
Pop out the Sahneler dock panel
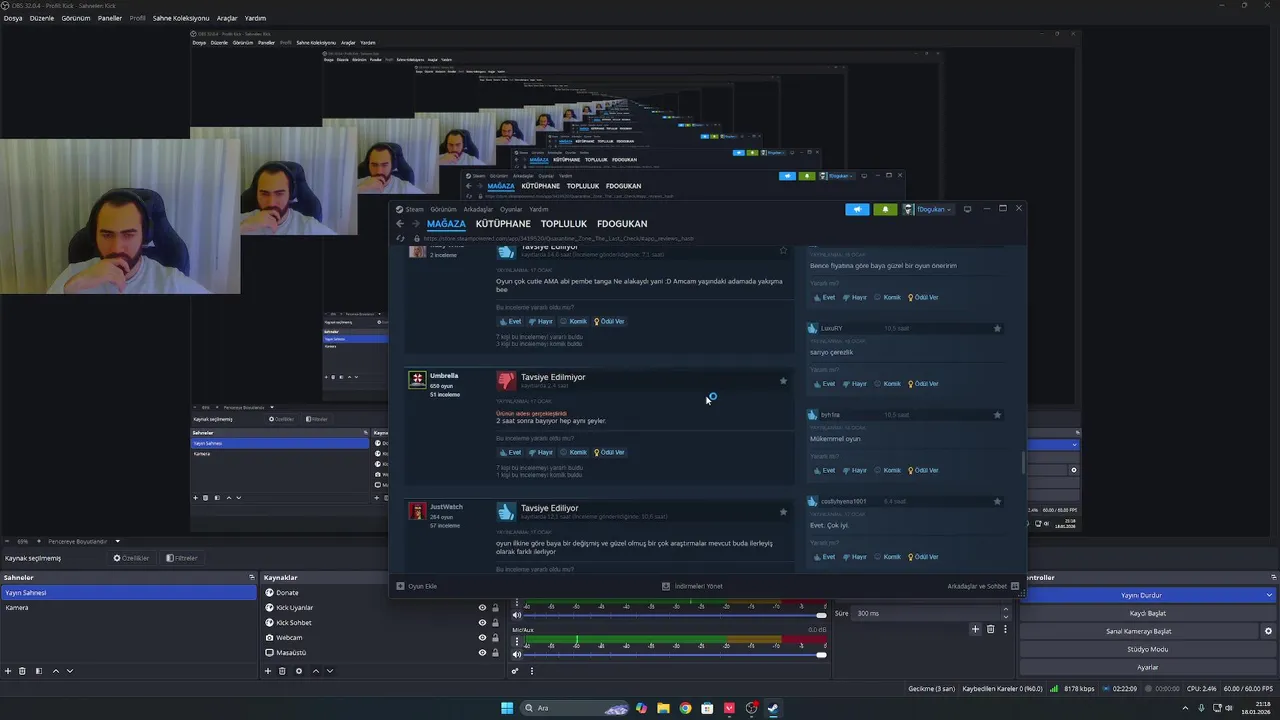[252, 577]
